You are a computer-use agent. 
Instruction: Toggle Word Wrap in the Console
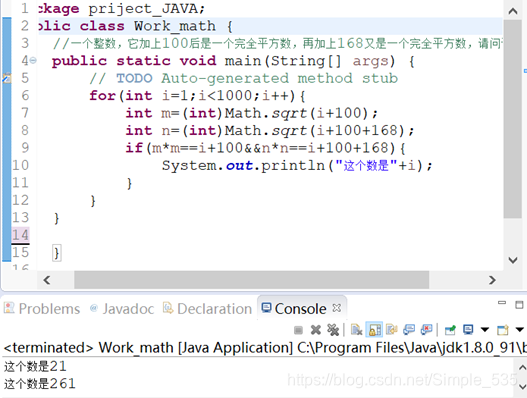pos(392,330)
